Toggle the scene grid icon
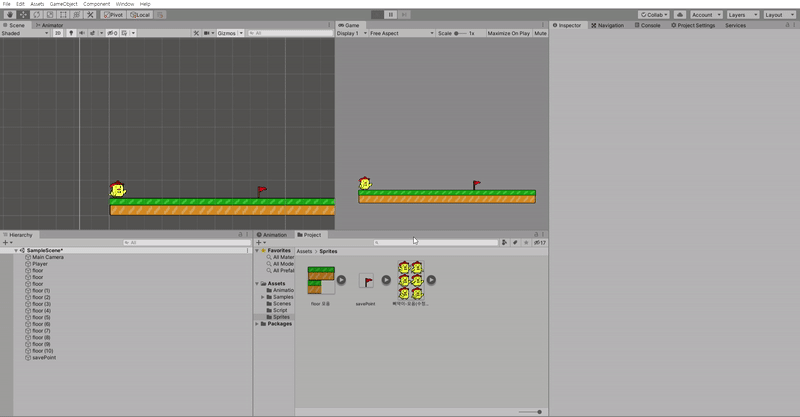The width and height of the screenshot is (800, 417). [x=124, y=33]
